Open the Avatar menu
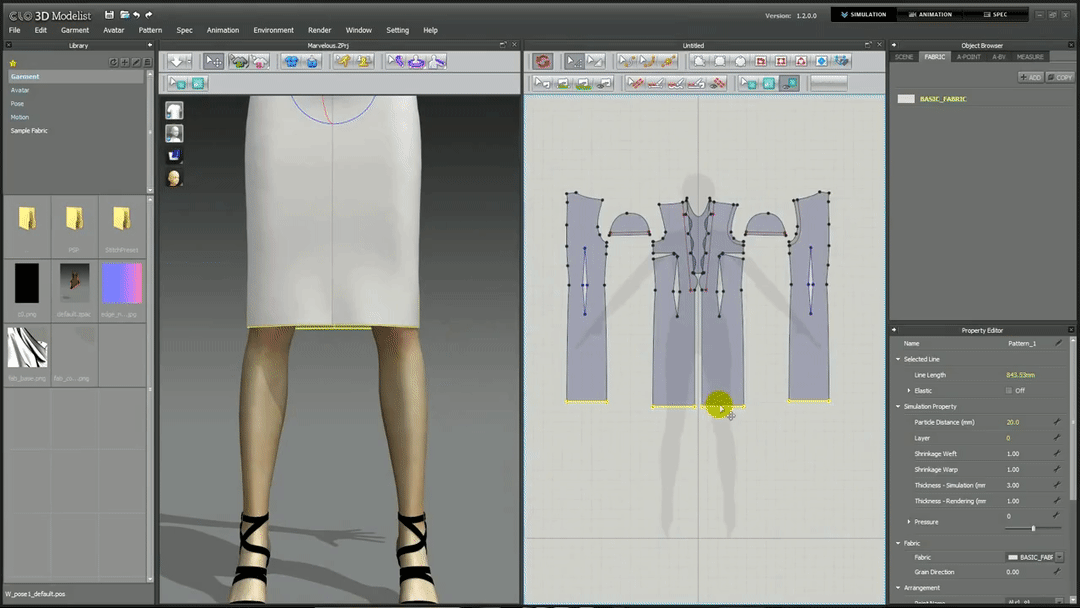The width and height of the screenshot is (1080, 608). coord(114,30)
